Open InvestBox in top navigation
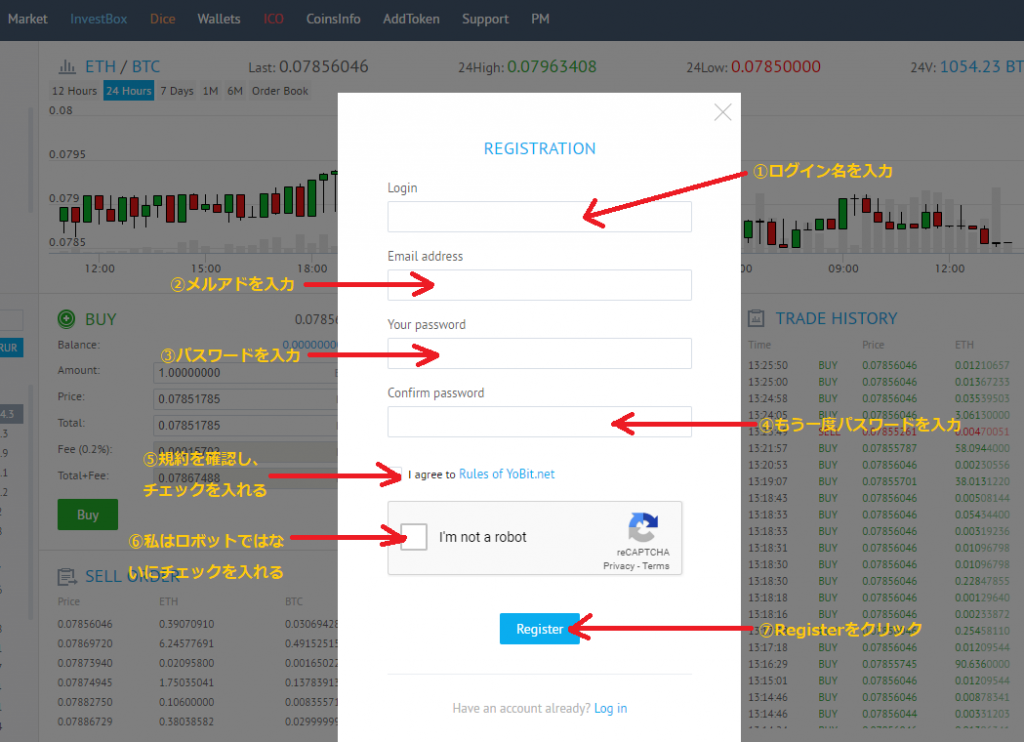 pos(99,19)
